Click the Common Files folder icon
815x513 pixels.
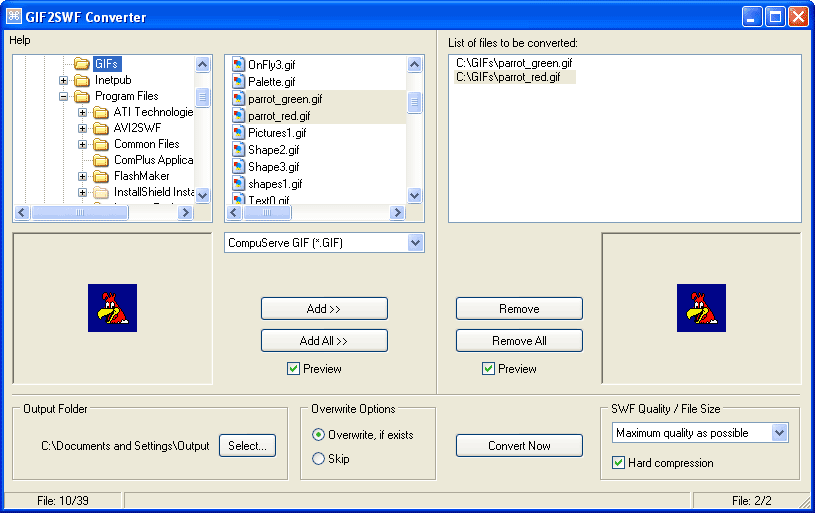101,144
